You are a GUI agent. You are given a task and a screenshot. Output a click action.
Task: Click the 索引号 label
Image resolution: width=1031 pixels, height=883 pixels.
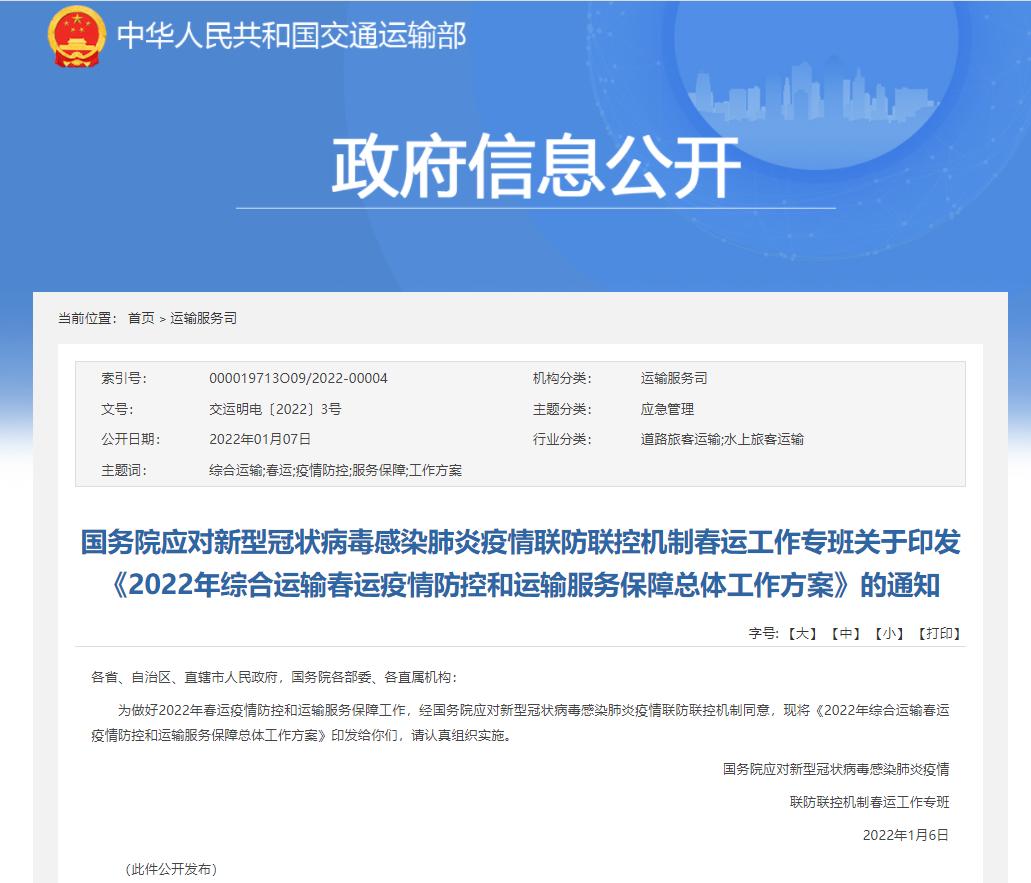pos(124,378)
